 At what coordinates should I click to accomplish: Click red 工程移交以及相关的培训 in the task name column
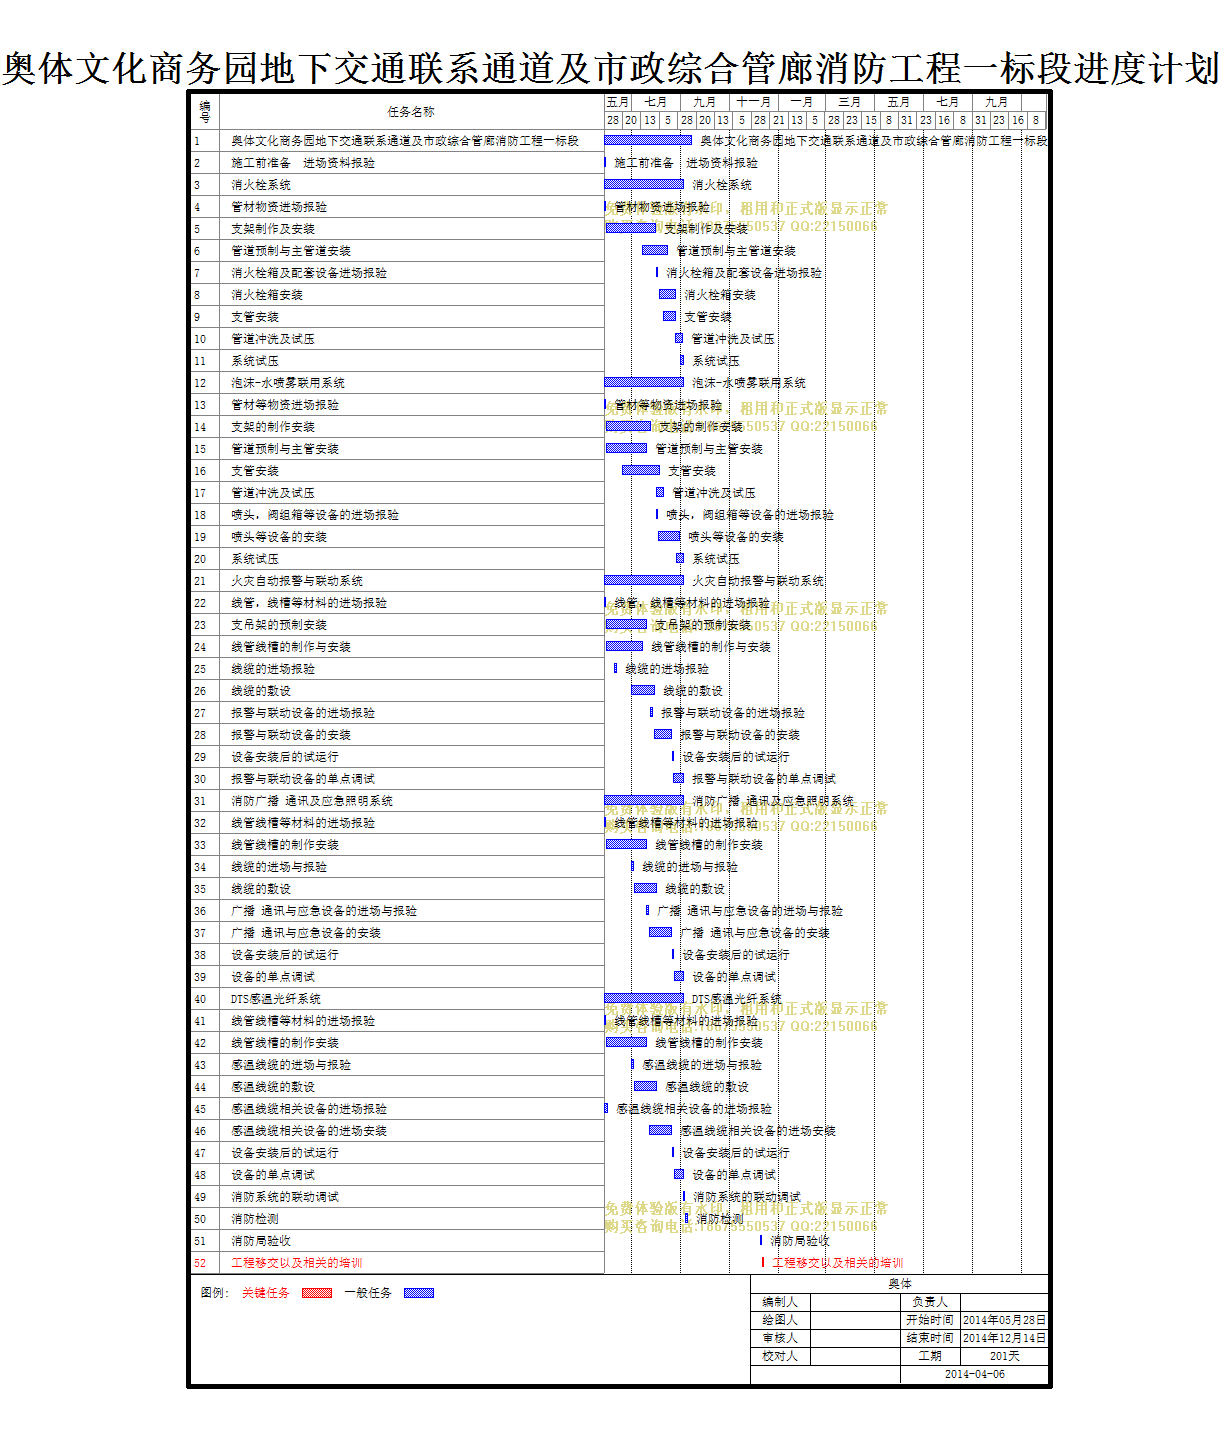pos(297,1263)
